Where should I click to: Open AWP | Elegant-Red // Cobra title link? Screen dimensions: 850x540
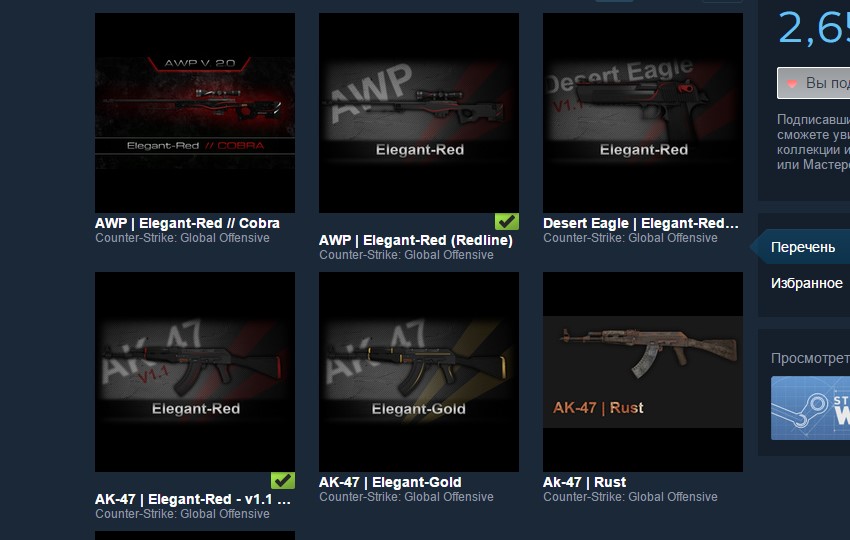coord(187,223)
